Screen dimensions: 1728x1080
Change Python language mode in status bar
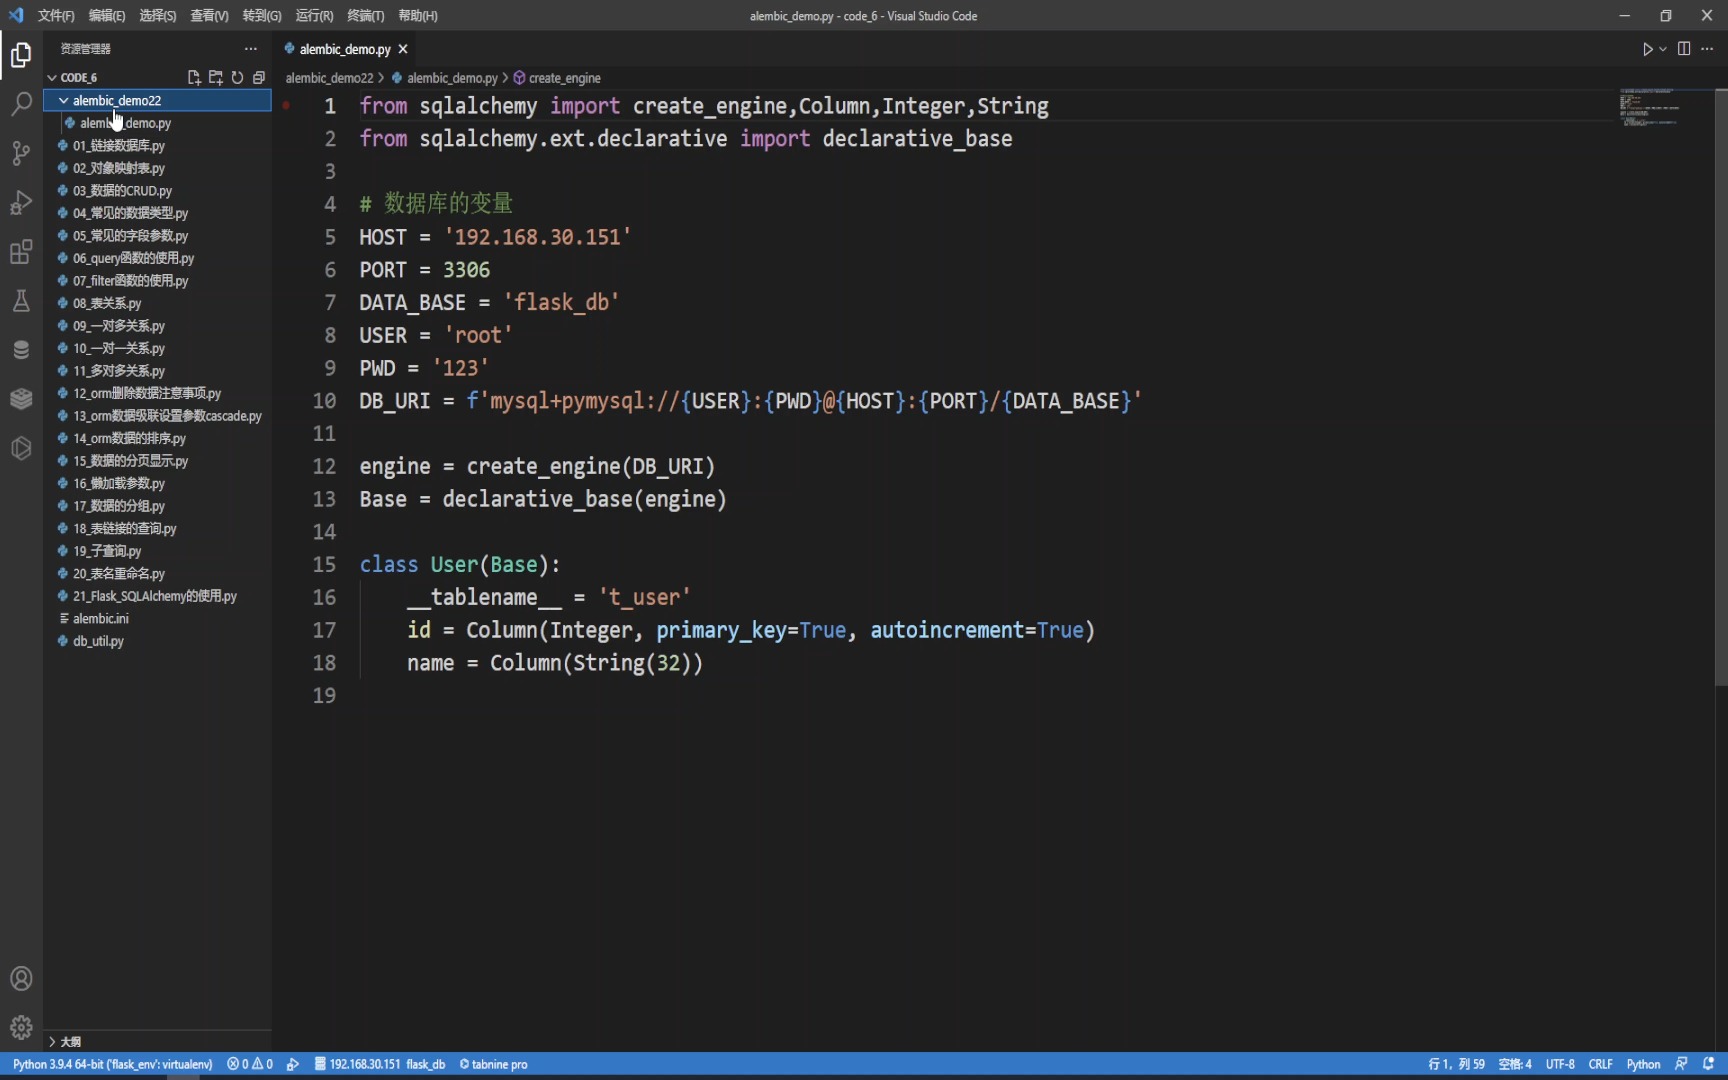[1643, 1064]
